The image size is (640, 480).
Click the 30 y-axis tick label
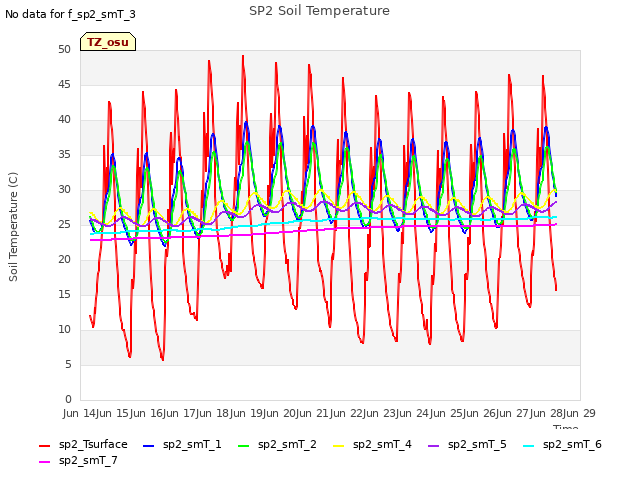pos(64,189)
